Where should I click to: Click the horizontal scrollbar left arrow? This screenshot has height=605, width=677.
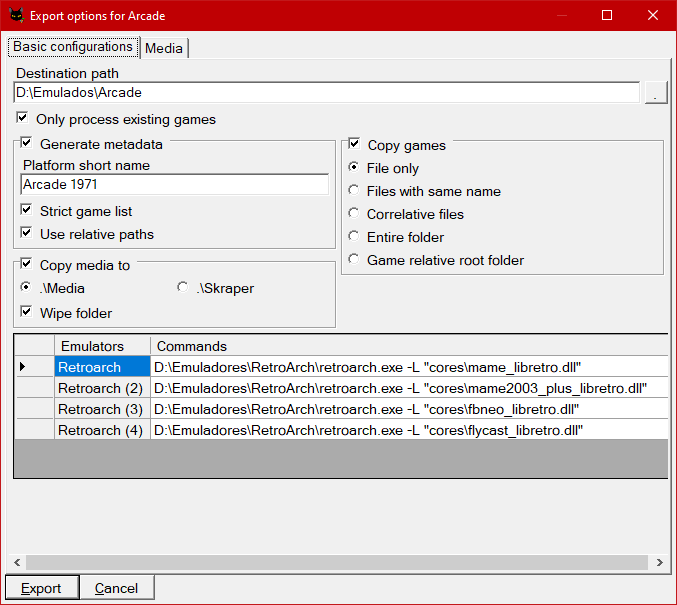[17, 562]
